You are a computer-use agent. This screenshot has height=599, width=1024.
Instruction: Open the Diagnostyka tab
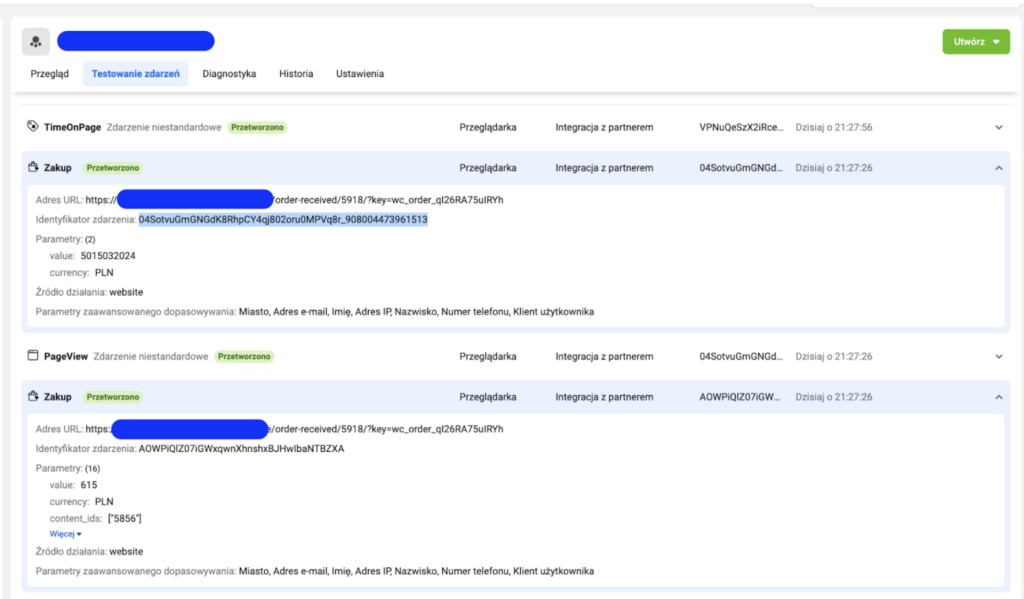click(229, 74)
